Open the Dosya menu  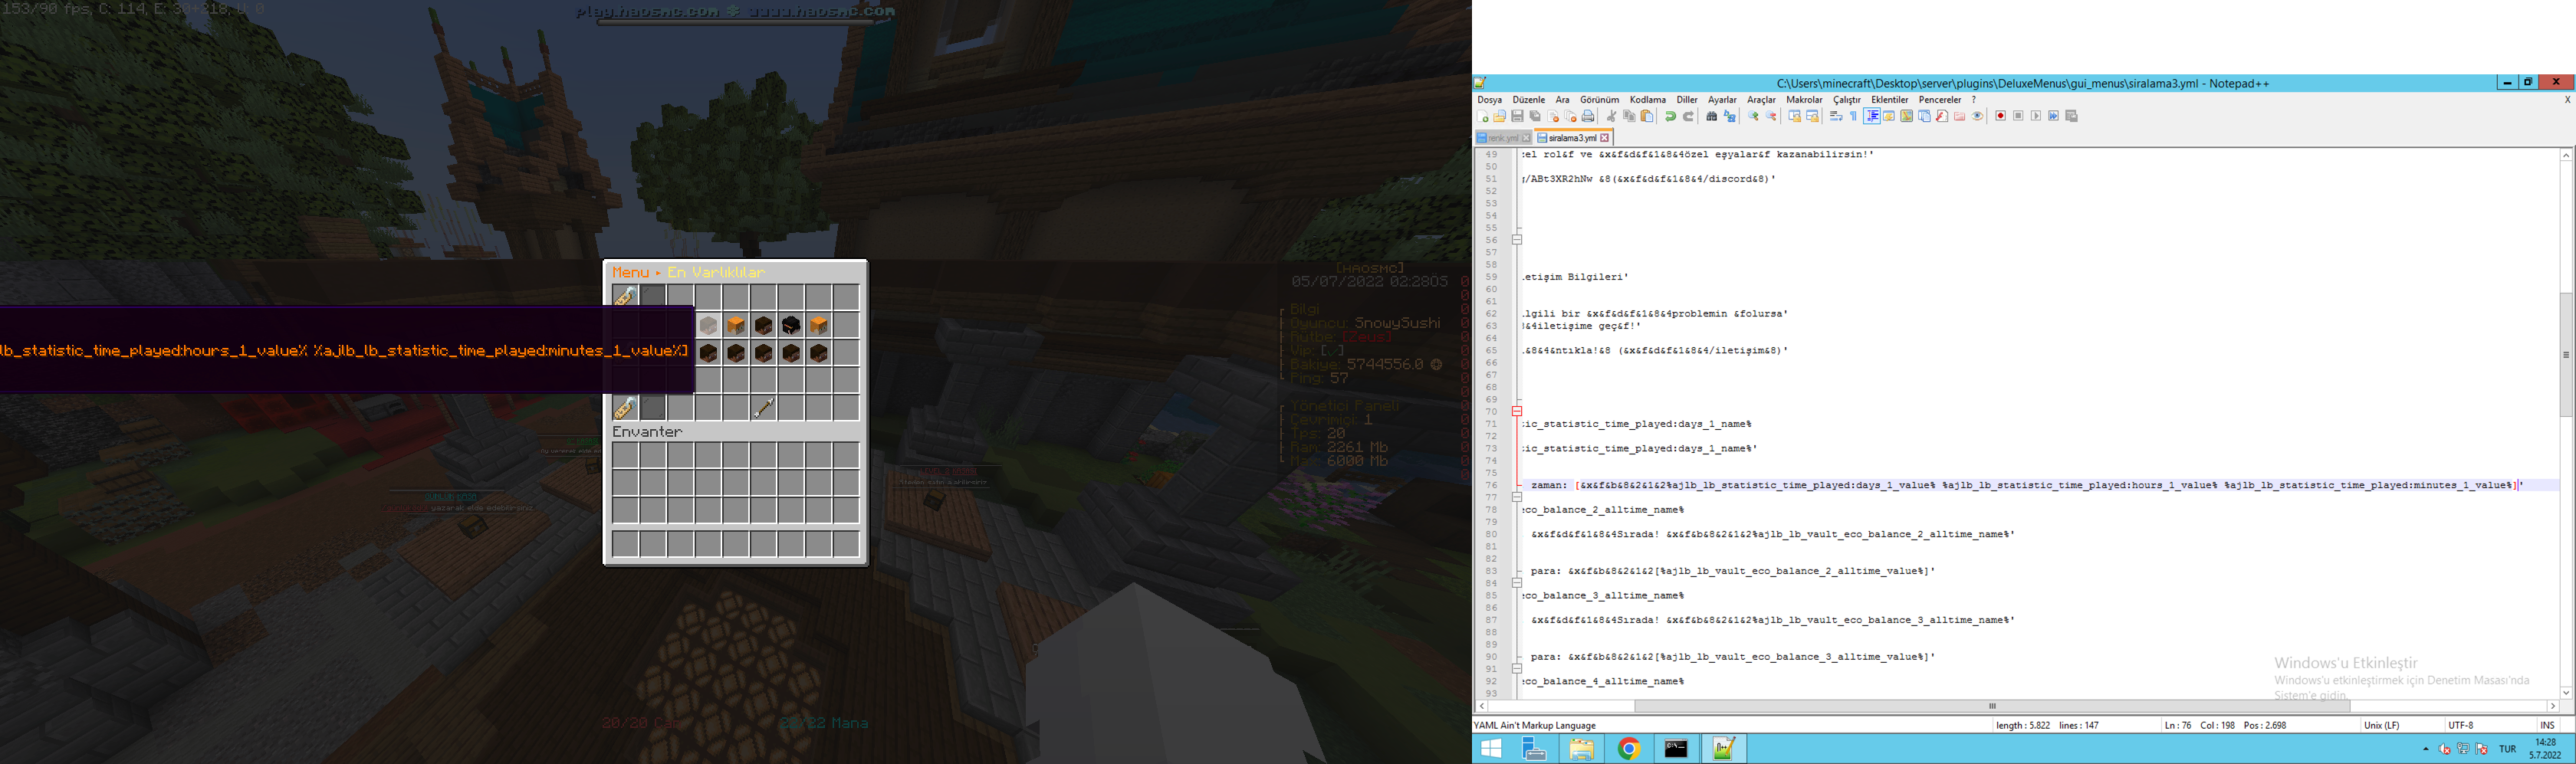[1490, 100]
